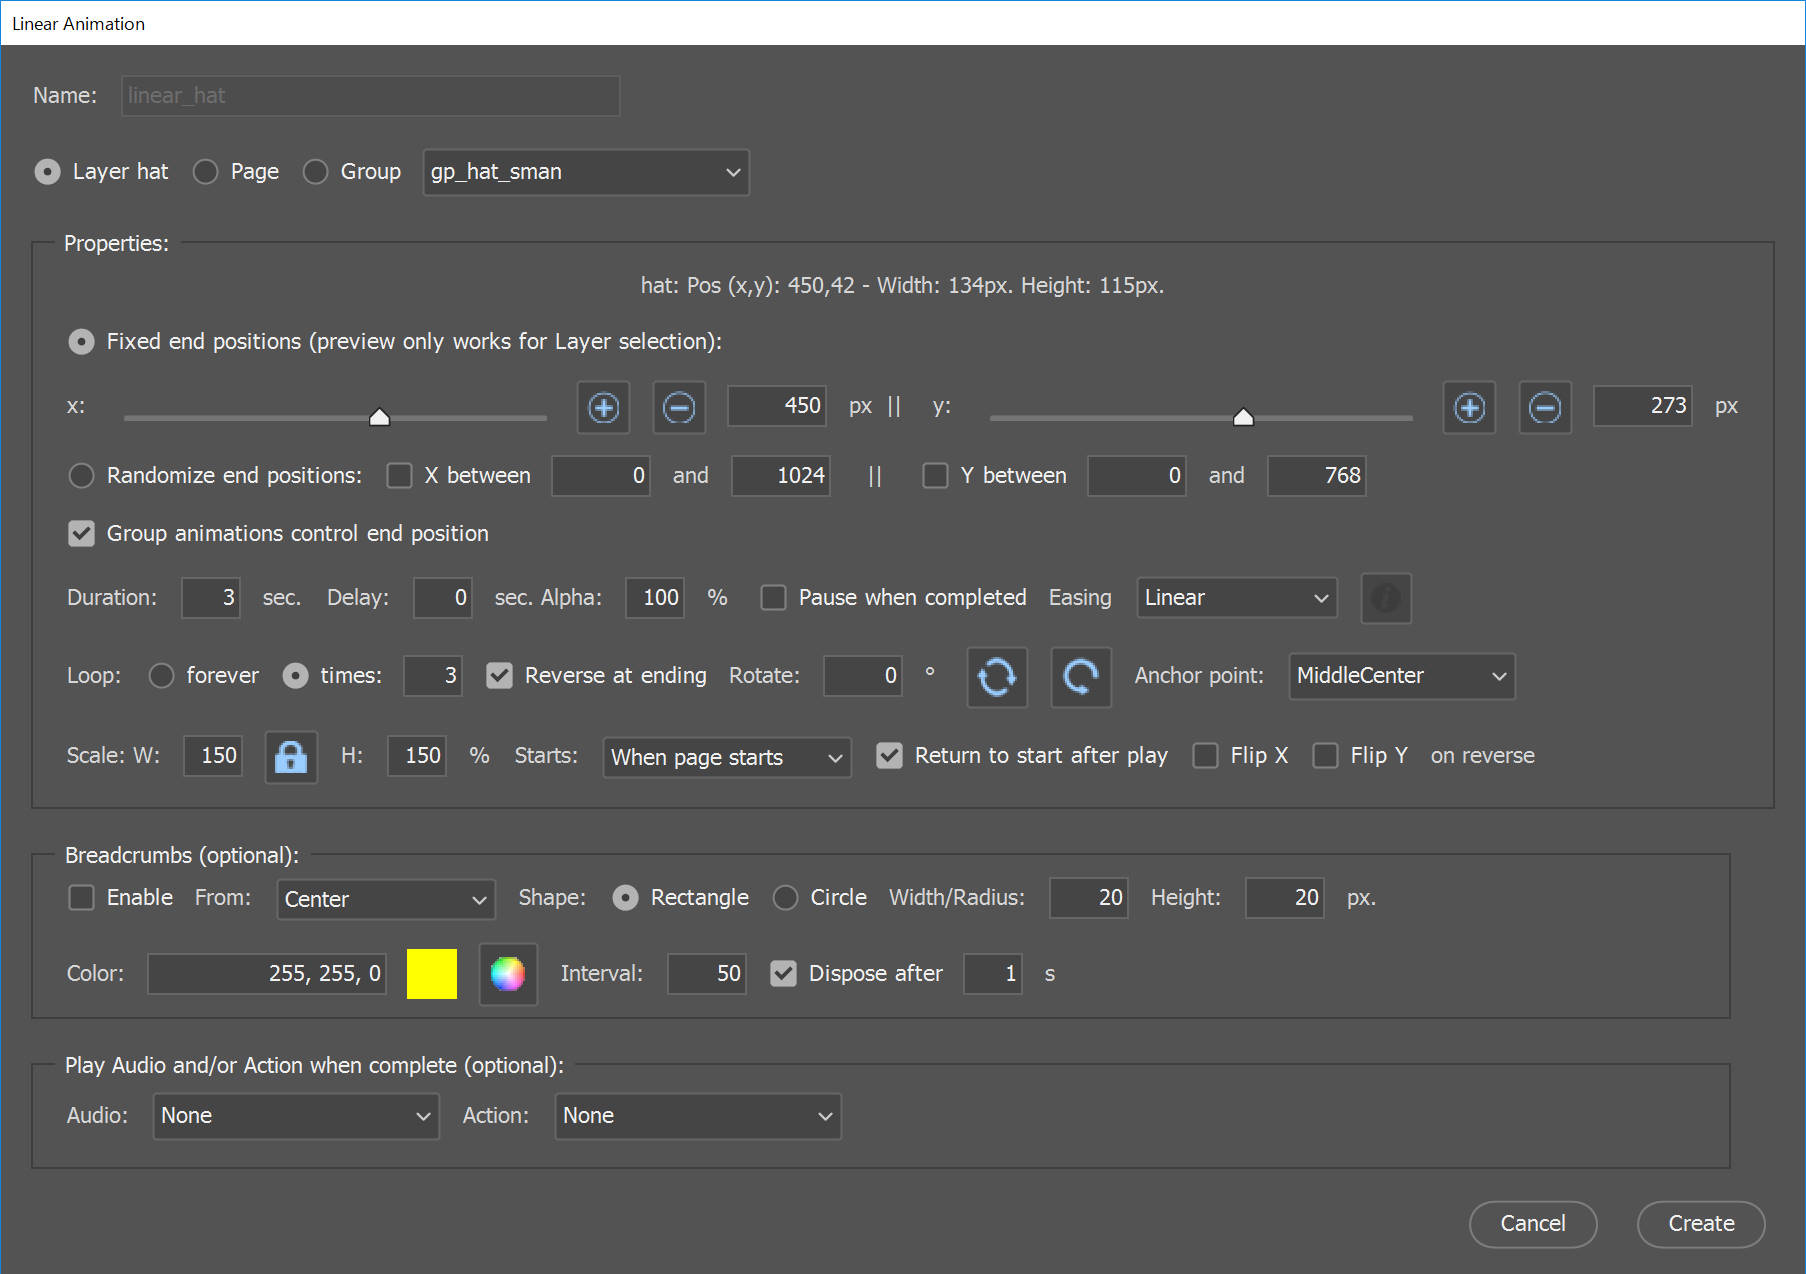Adjust the x position slider handle
The width and height of the screenshot is (1806, 1274).
tap(379, 417)
